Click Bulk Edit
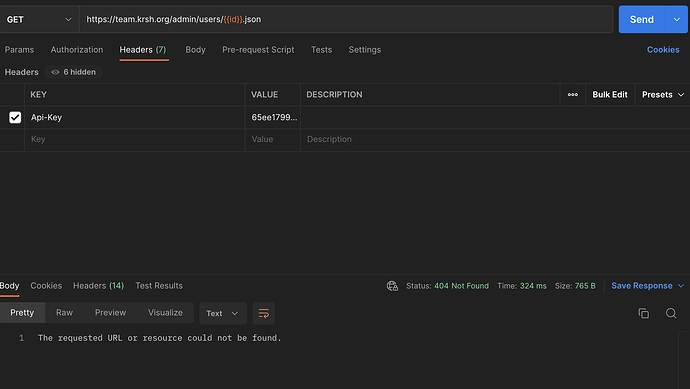The height and width of the screenshot is (389, 690). [x=610, y=95]
